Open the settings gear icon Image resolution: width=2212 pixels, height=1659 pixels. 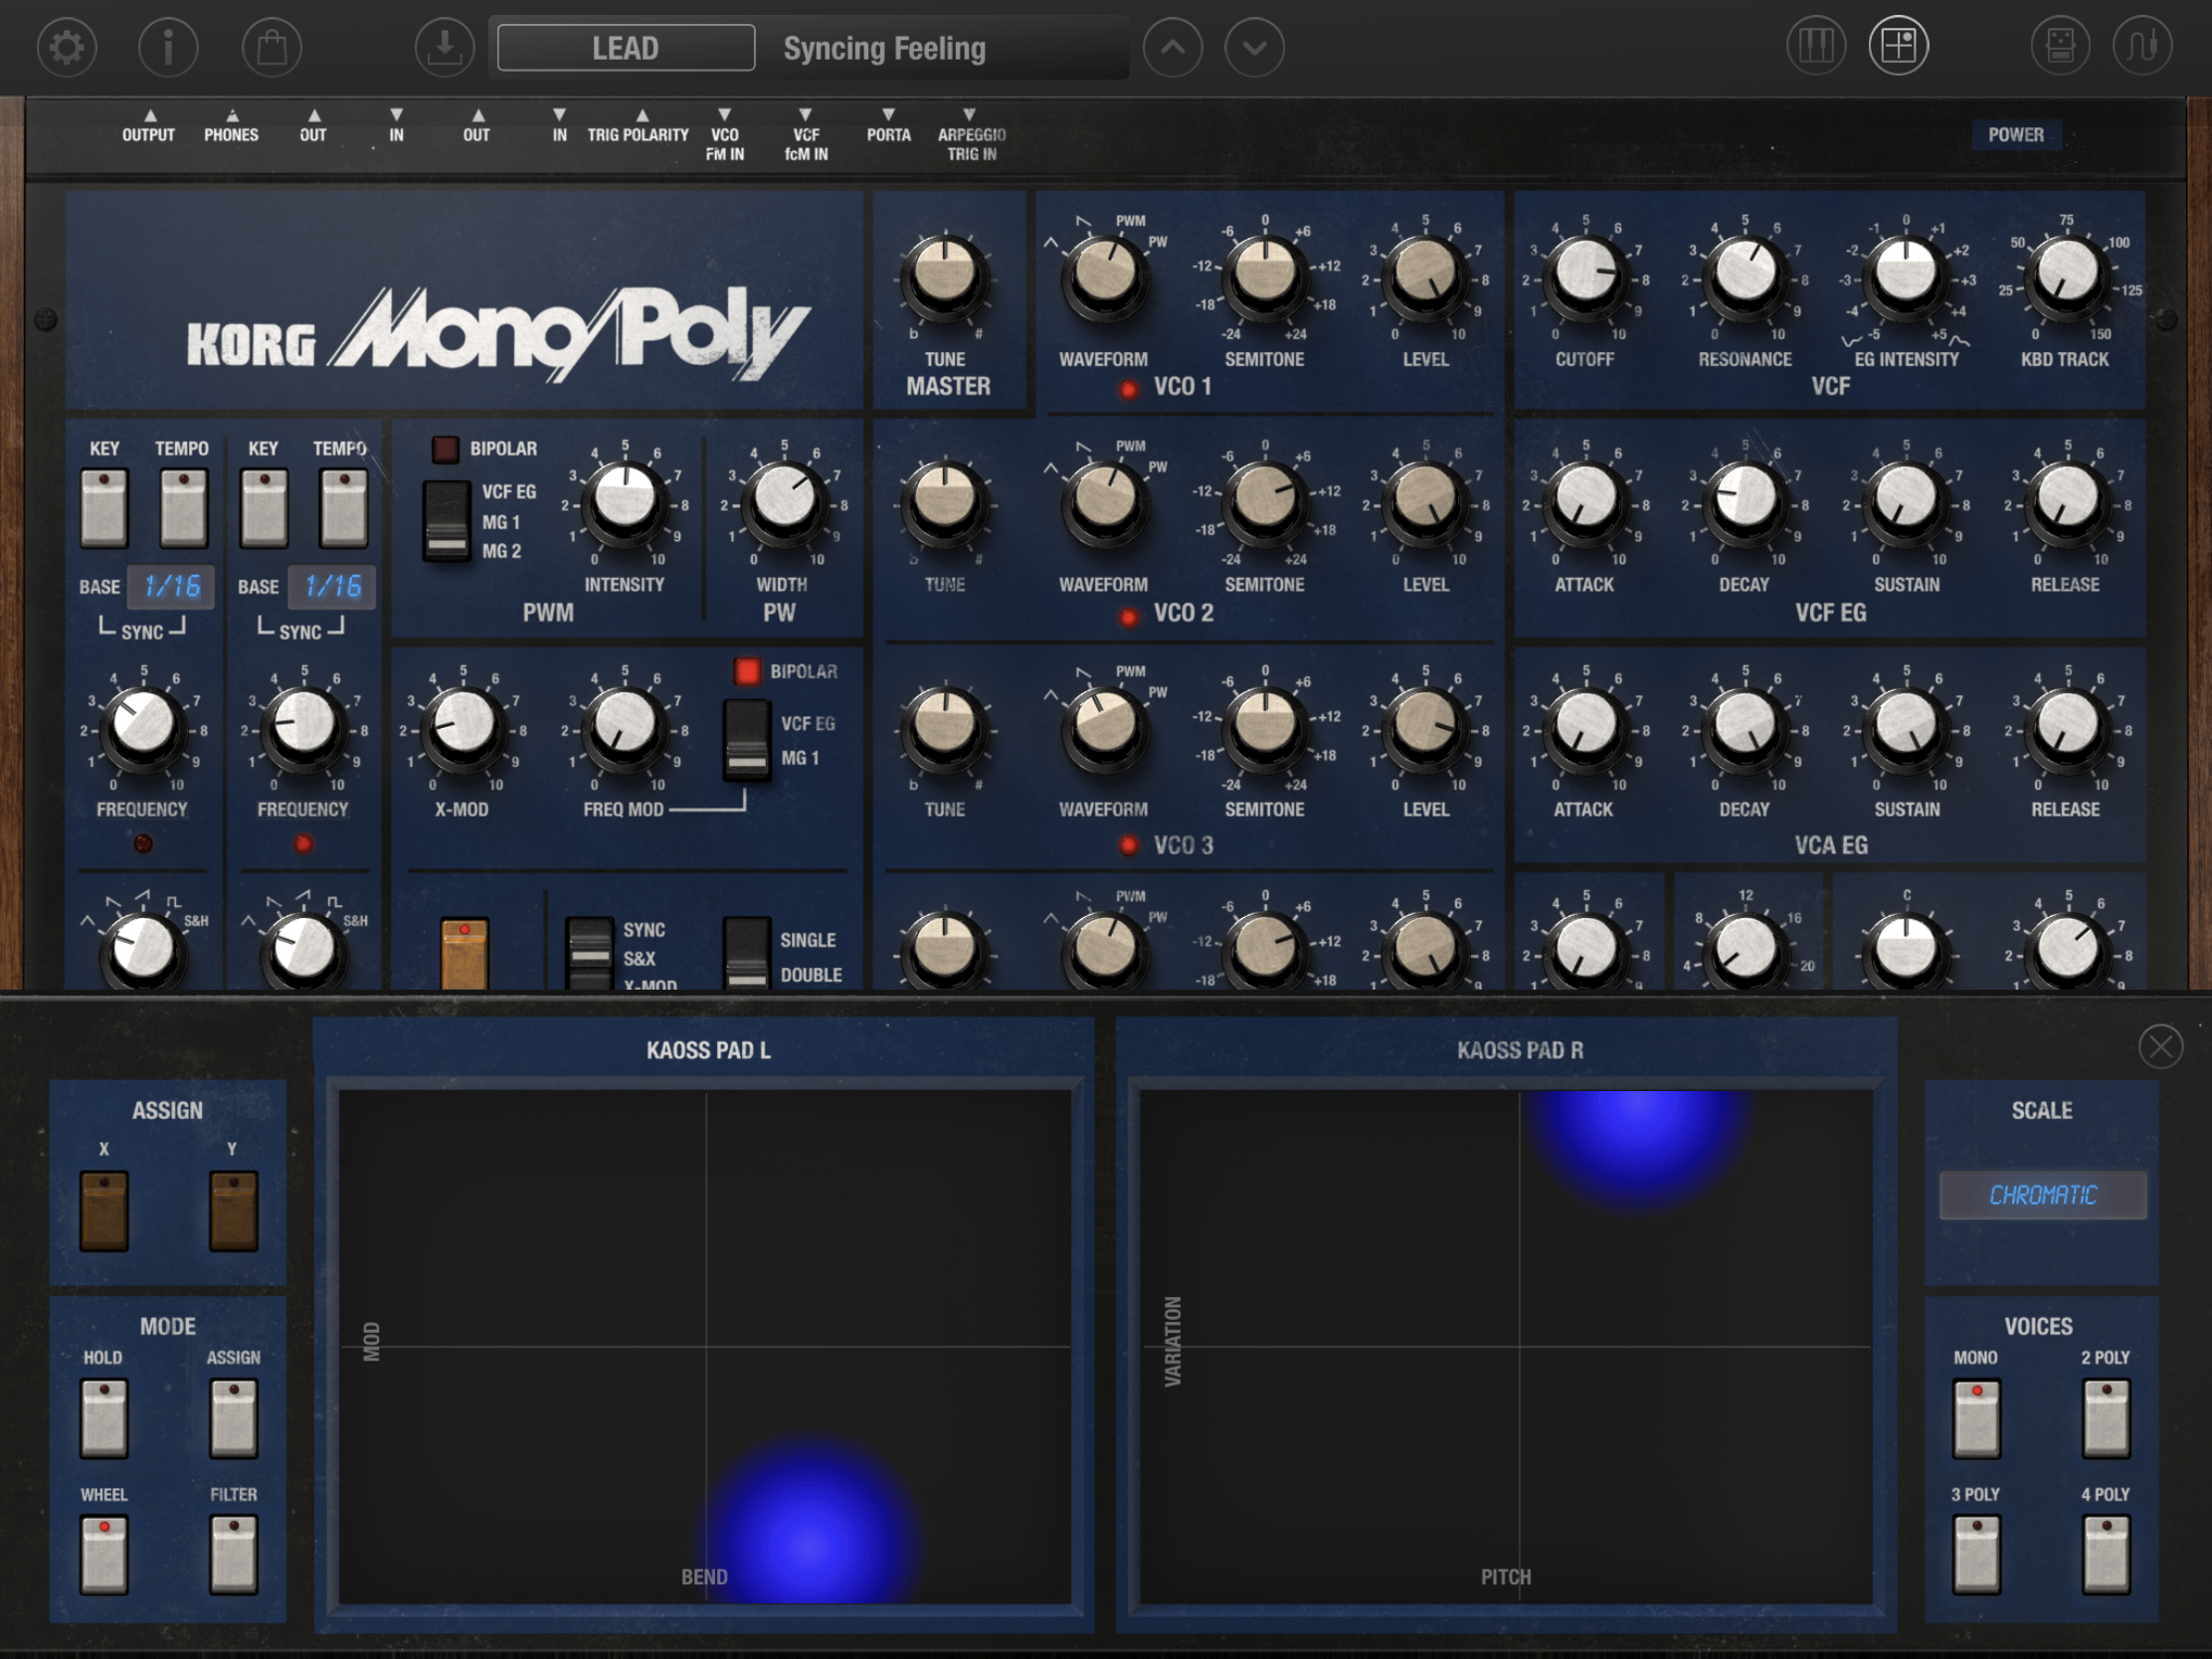67,47
